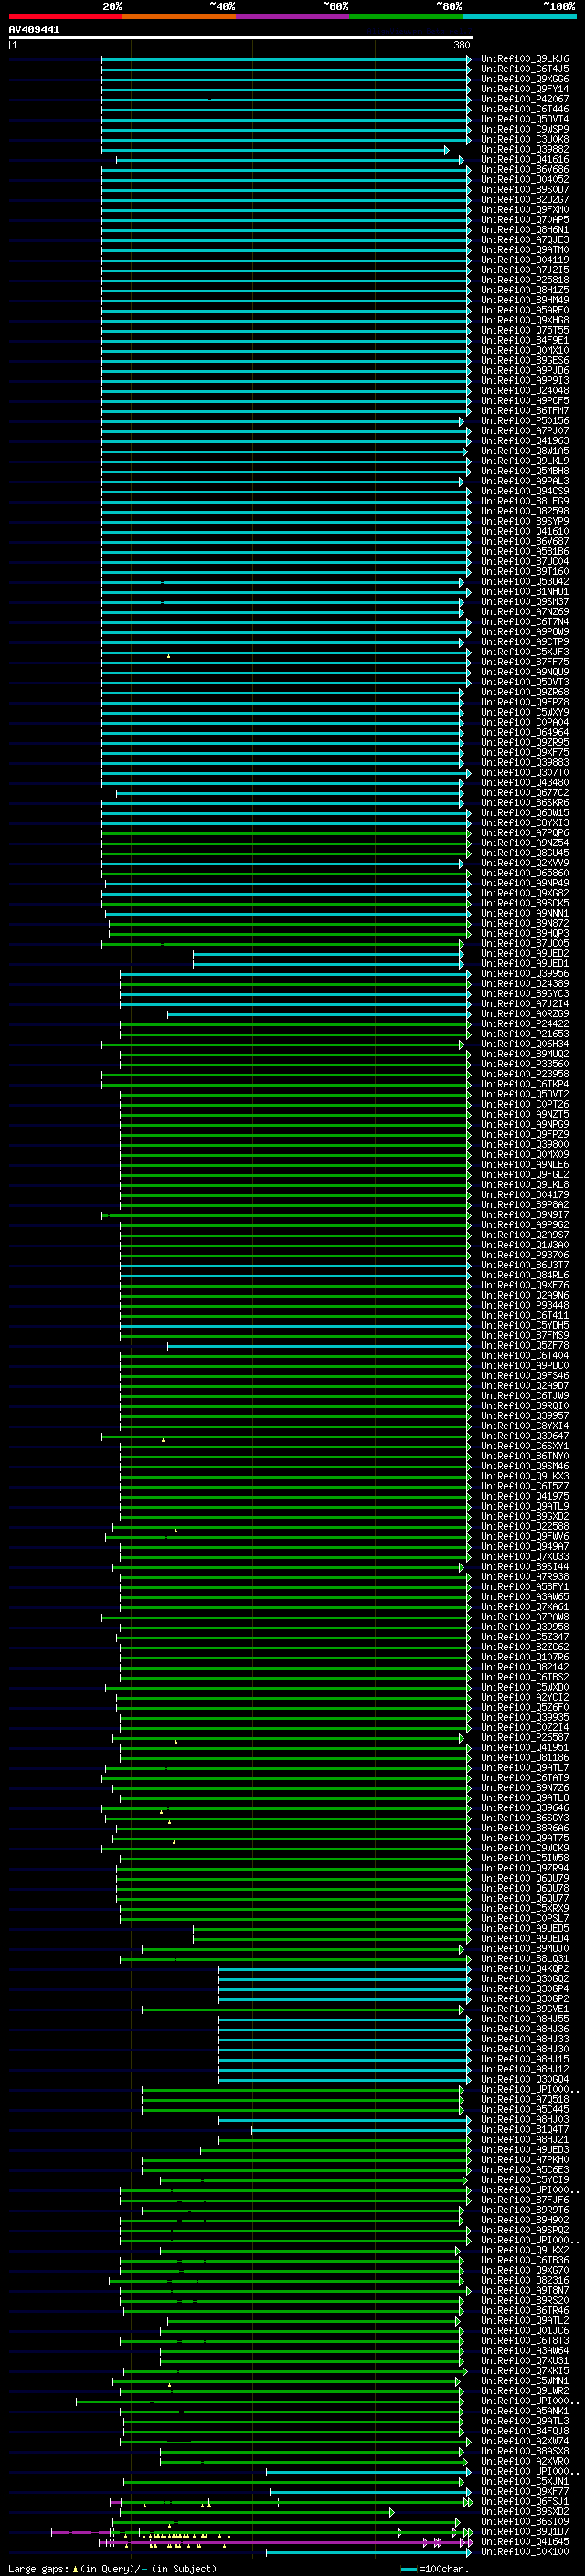Select hit UniRef100_Q39956
Image resolution: width=585 pixels, height=2576 pixels.
(x=524, y=974)
